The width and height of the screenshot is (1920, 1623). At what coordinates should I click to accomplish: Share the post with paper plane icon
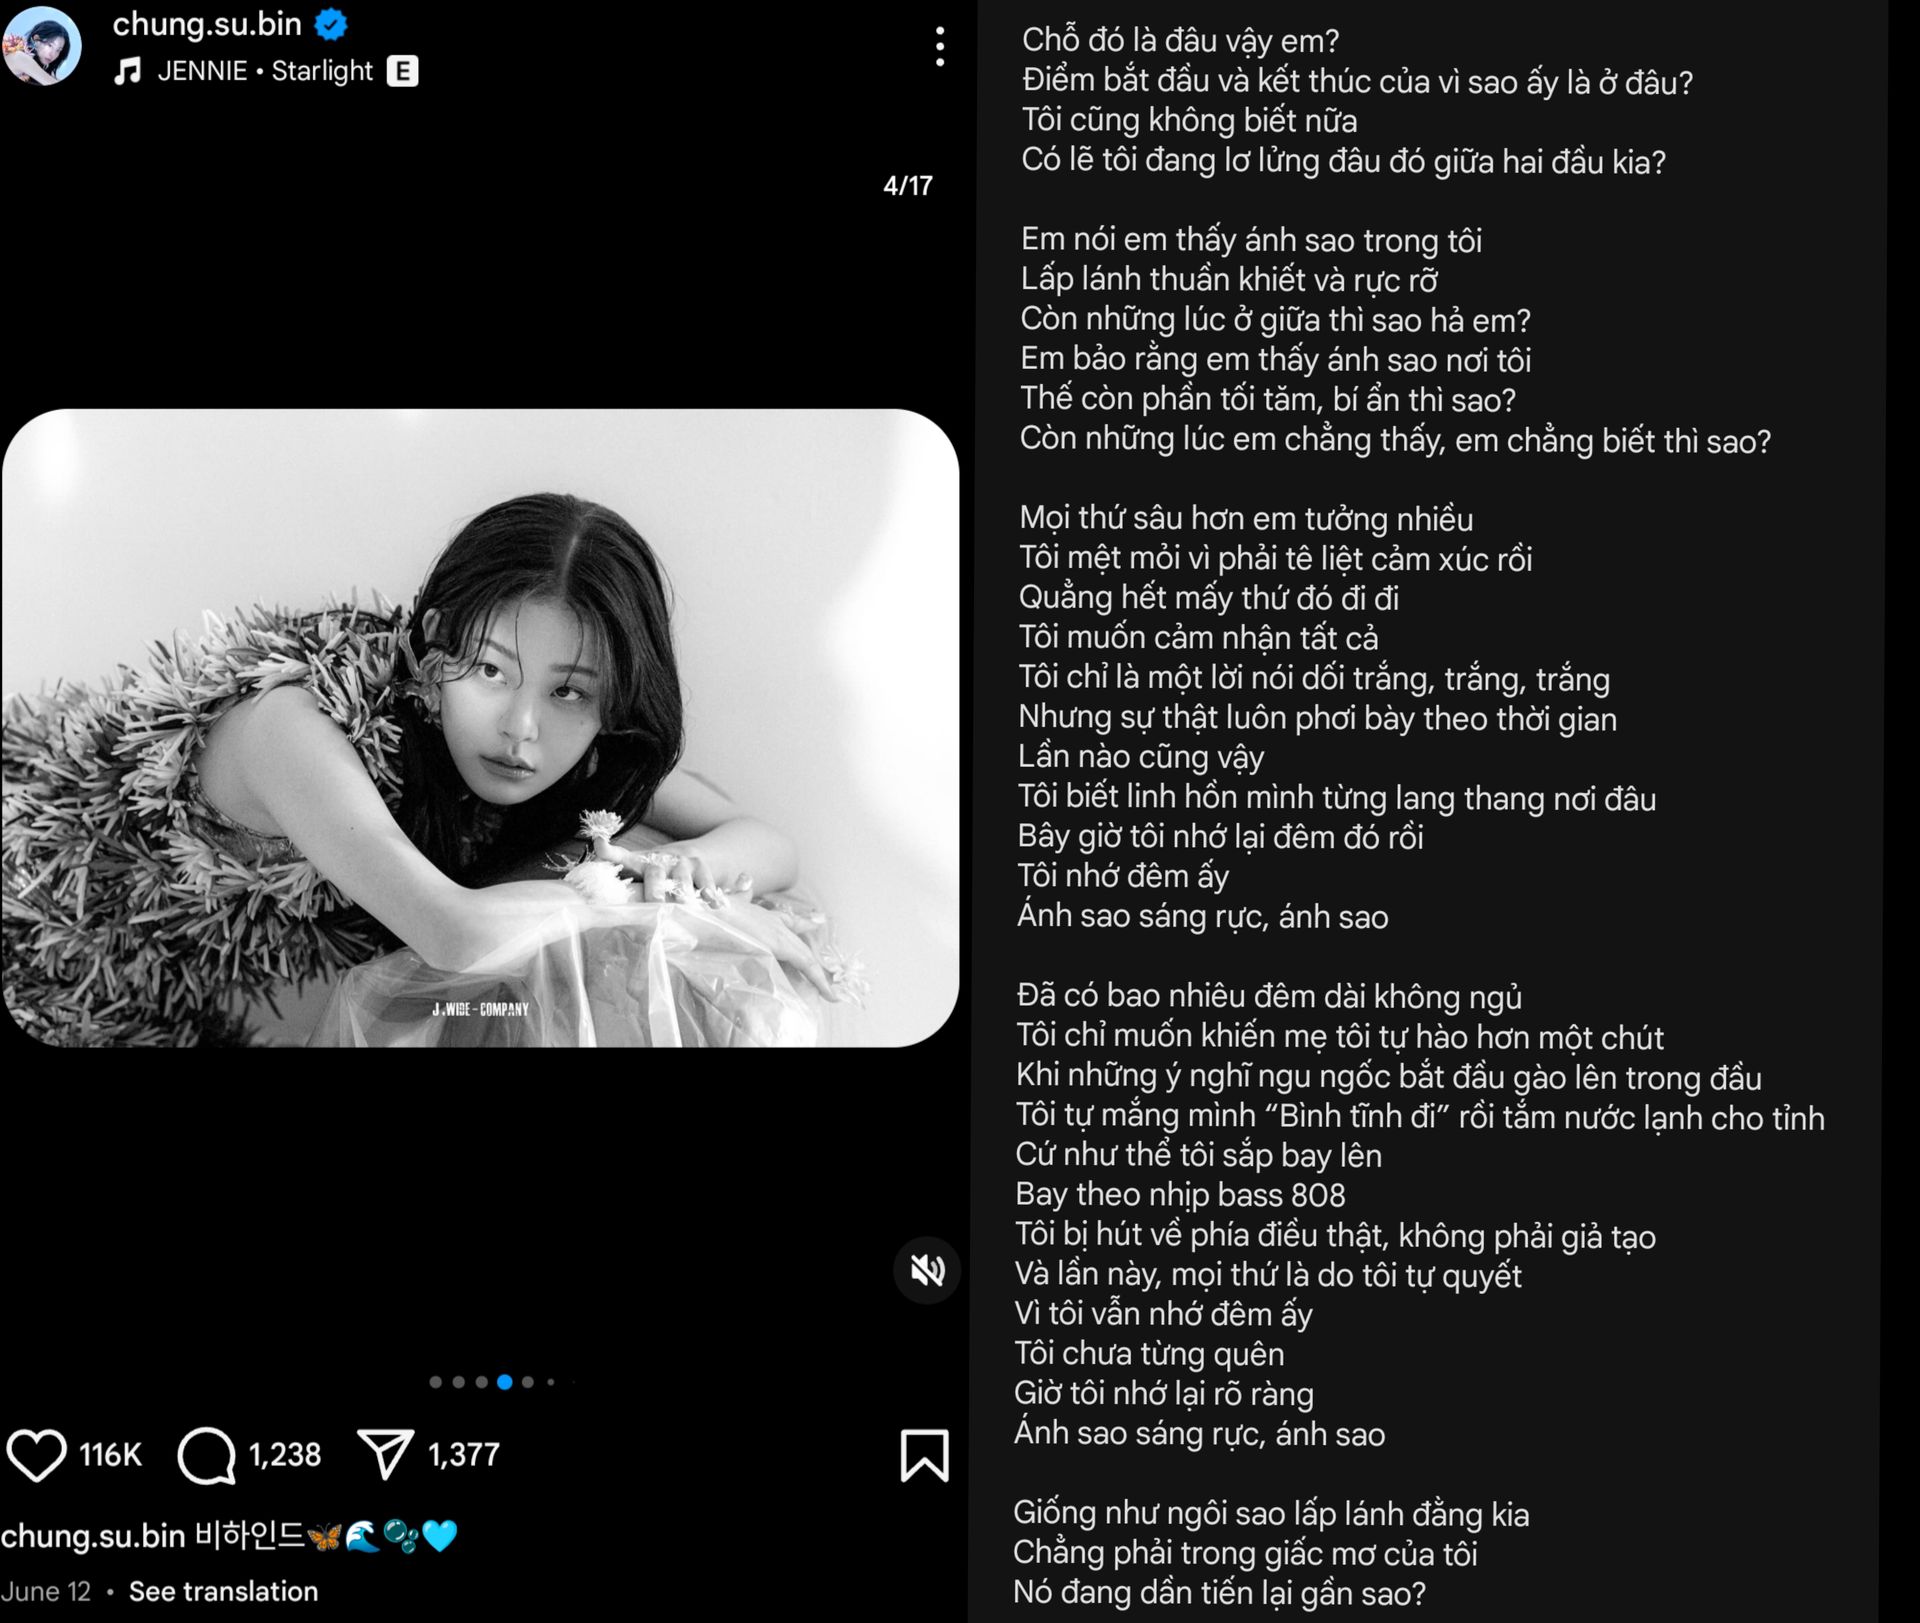pyautogui.click(x=385, y=1454)
